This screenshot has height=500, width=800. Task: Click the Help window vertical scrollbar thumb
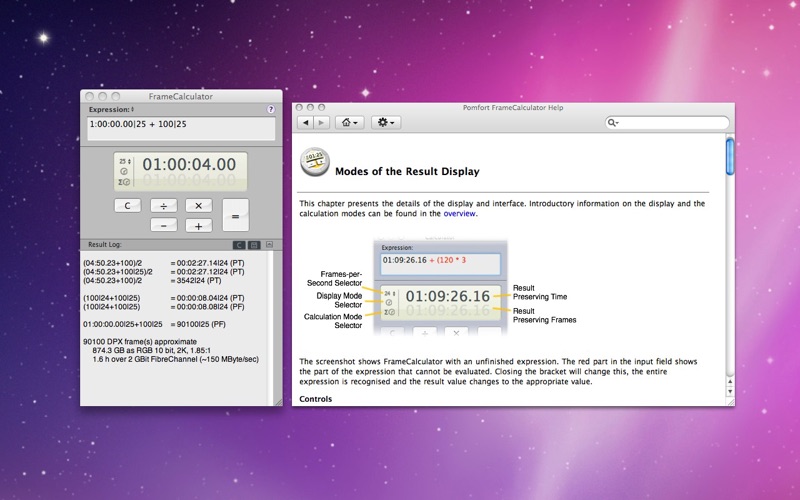tap(730, 158)
